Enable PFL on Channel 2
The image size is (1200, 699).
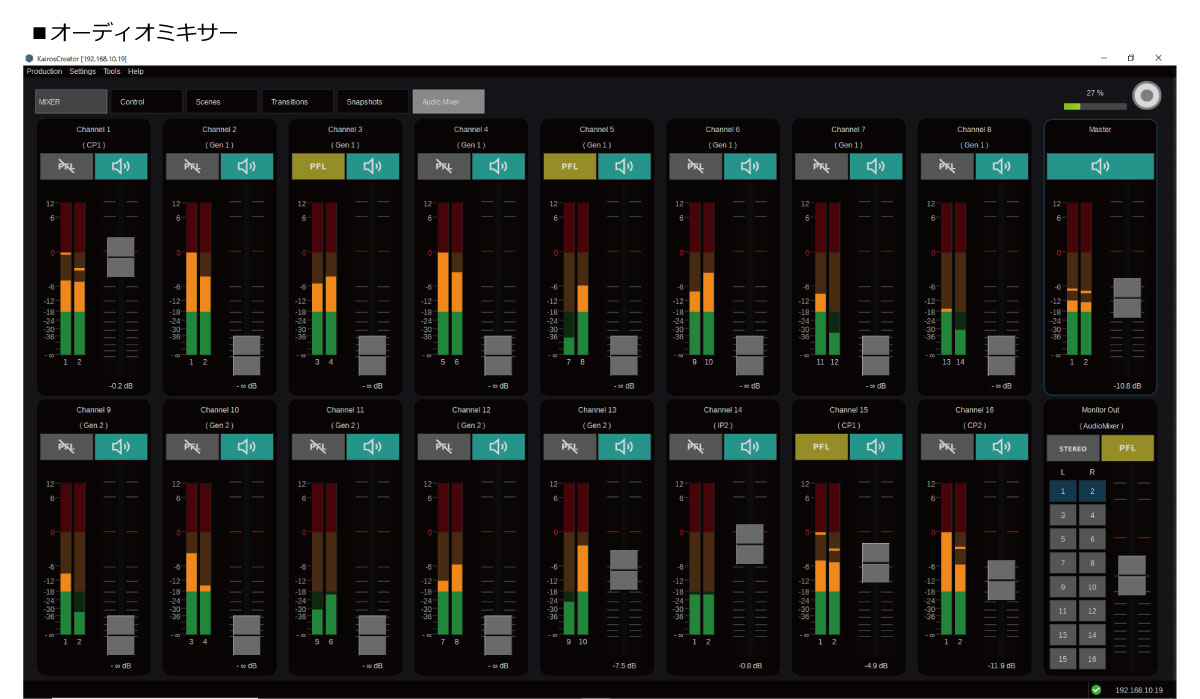(x=192, y=167)
